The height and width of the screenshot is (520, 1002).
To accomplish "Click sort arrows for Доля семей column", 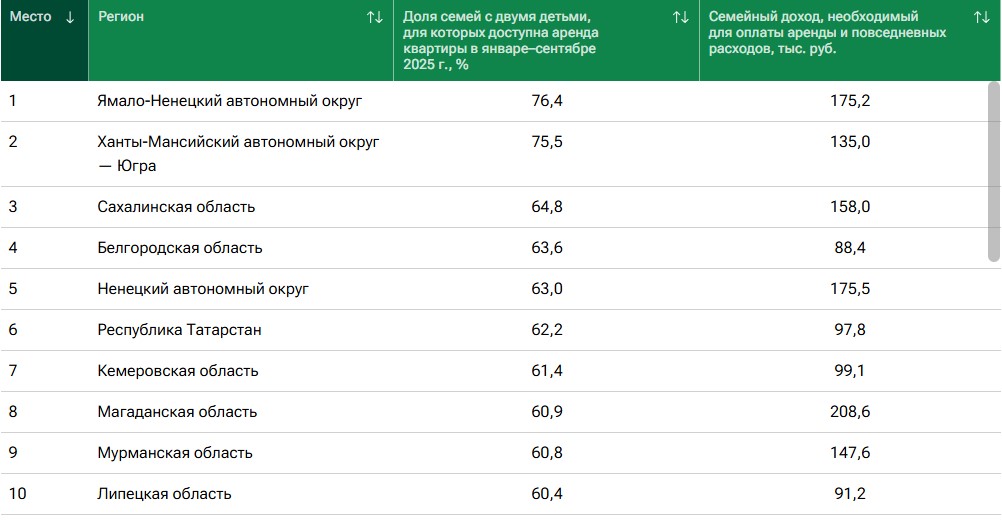I will [x=681, y=17].
